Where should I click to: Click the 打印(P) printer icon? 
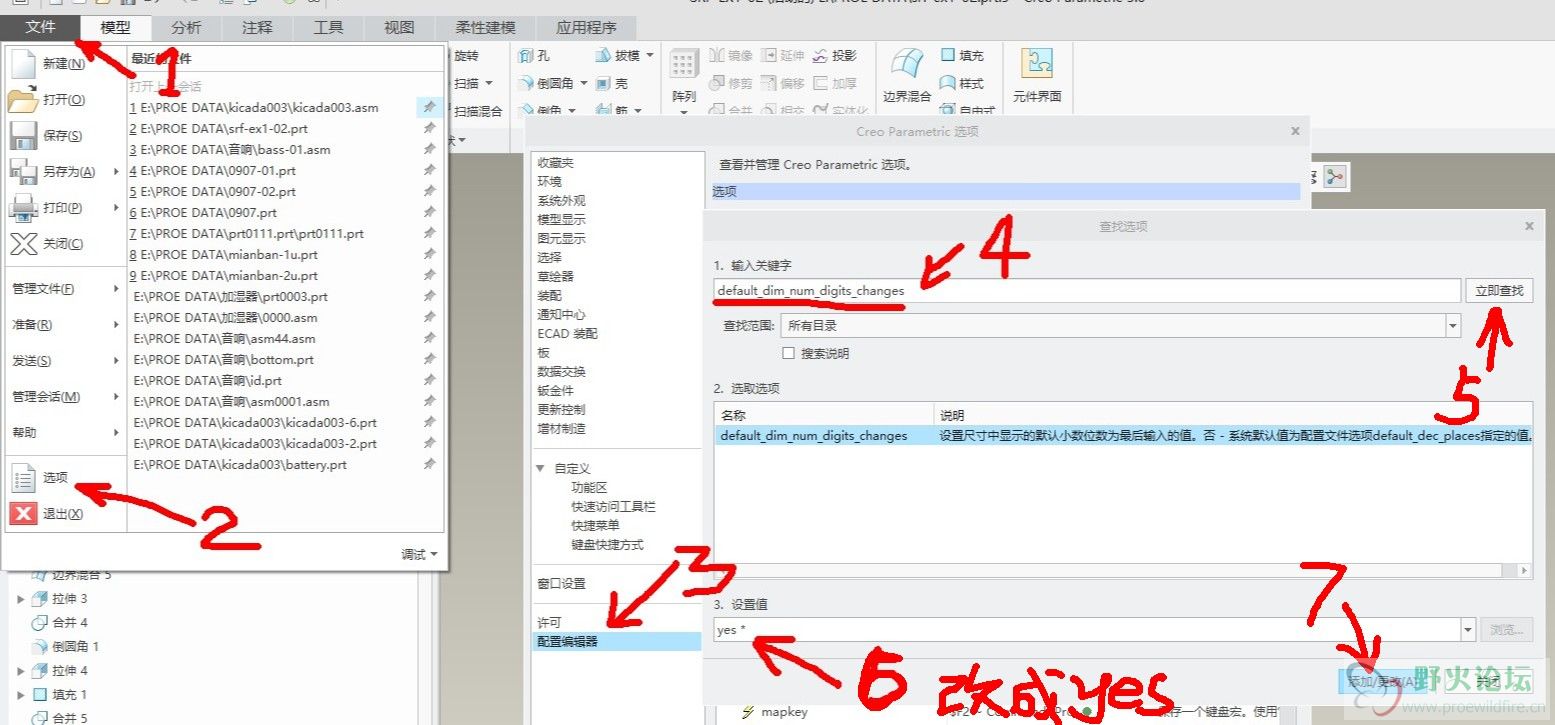(x=22, y=208)
